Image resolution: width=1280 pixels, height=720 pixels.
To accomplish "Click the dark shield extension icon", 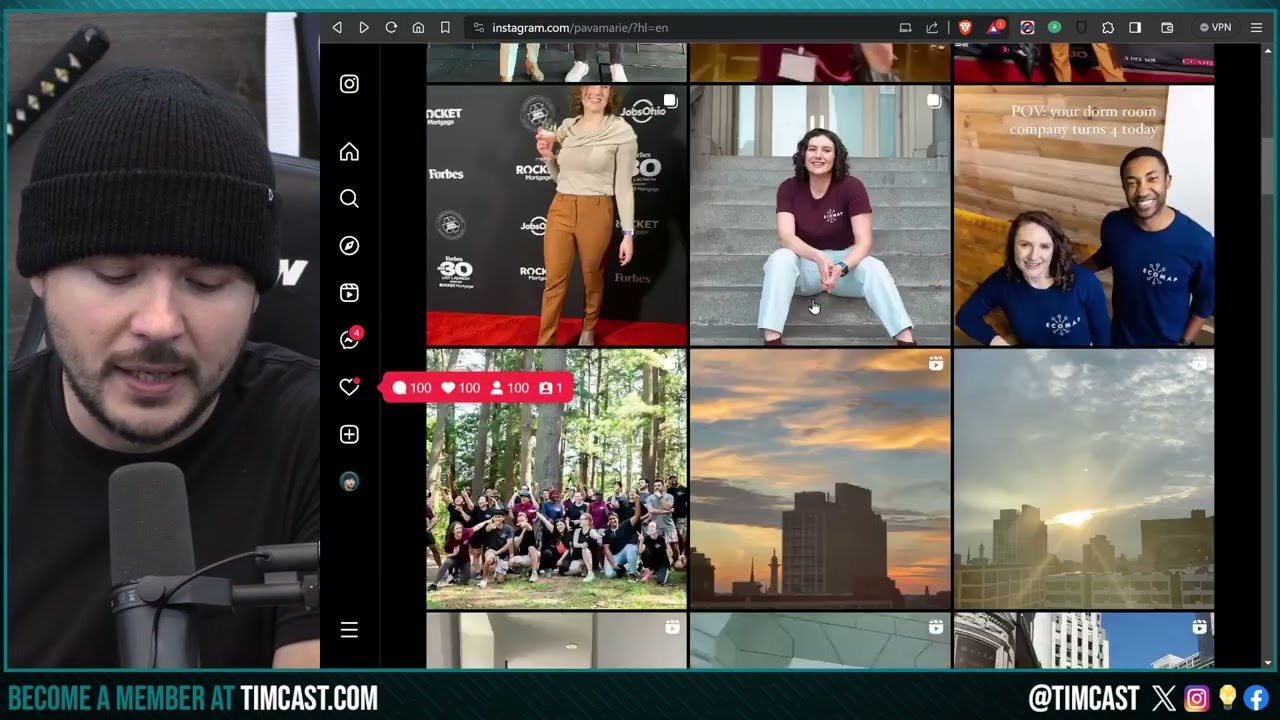I will pos(1081,28).
